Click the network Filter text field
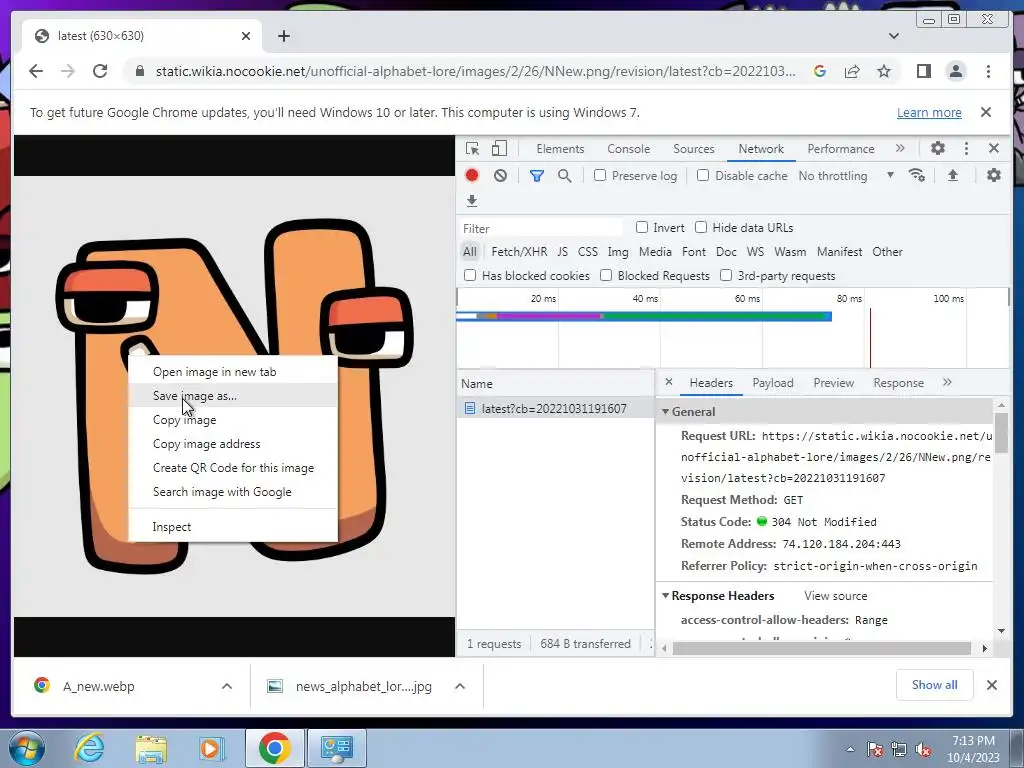Viewport: 1024px width, 768px height. 542,228
